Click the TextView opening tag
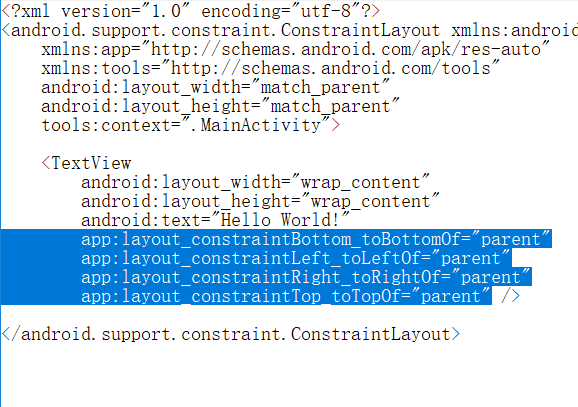Viewport: 578px width, 407px height. 86,163
